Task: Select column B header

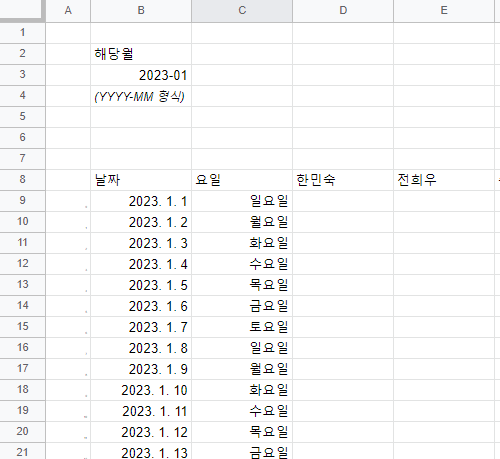Action: click(141, 11)
